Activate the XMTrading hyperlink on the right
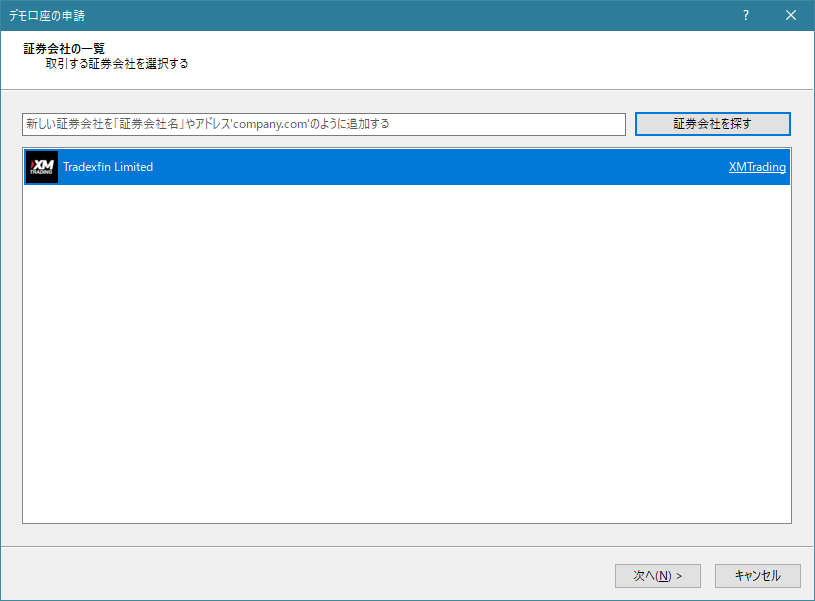This screenshot has height=601, width=815. [758, 167]
